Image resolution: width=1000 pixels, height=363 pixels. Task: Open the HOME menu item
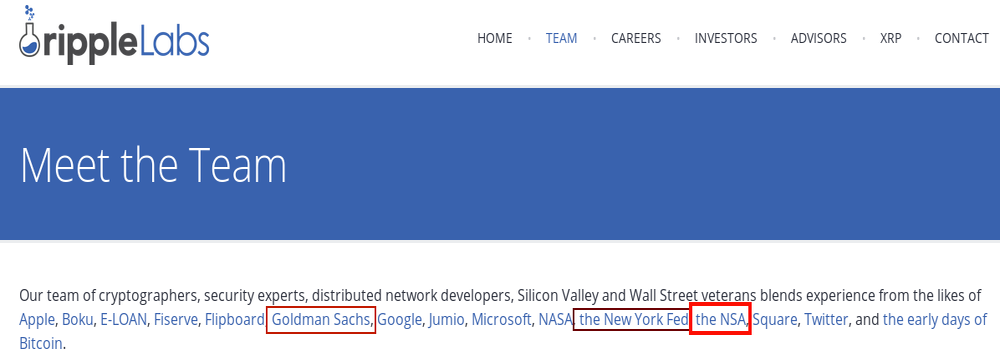494,38
